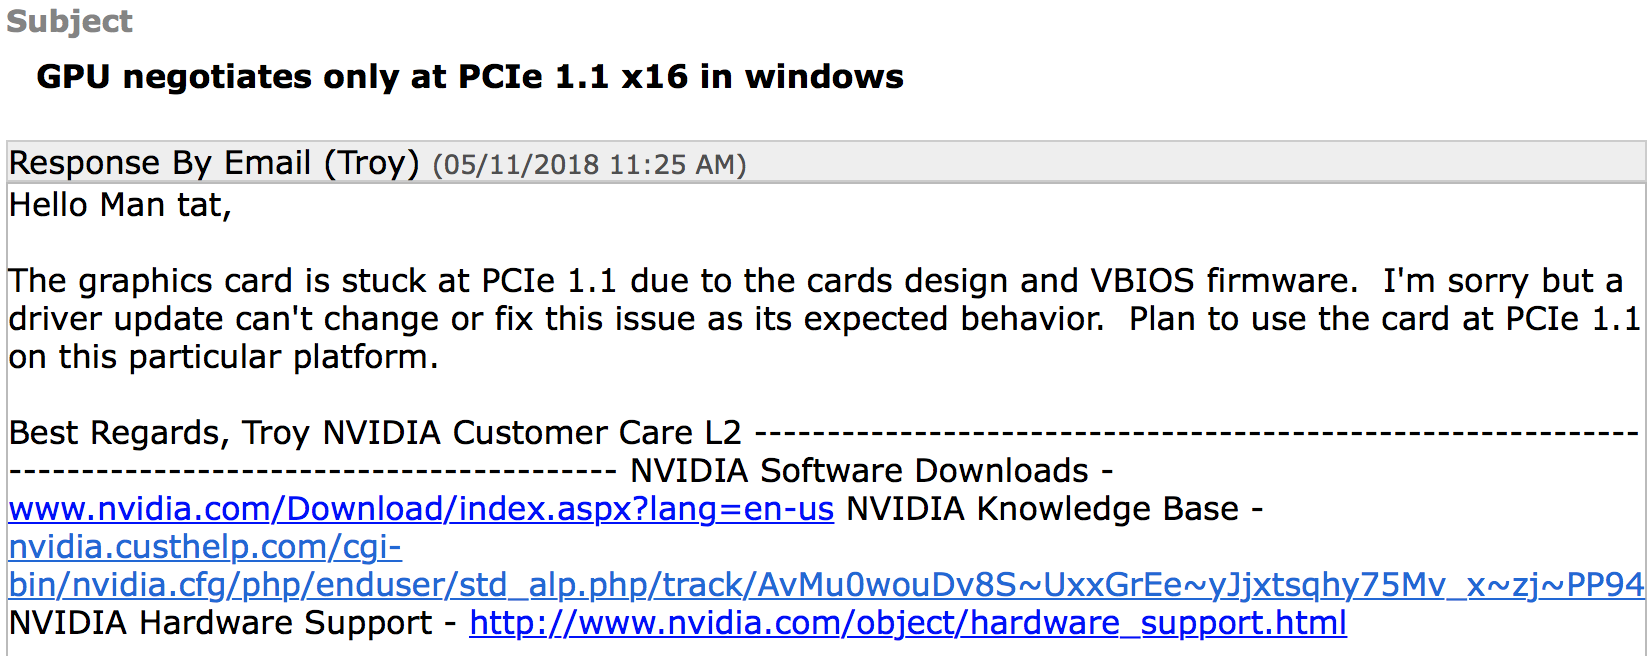
Task: Click the 'NVIDIA Customer Care L2' text
Action: pos(532,433)
